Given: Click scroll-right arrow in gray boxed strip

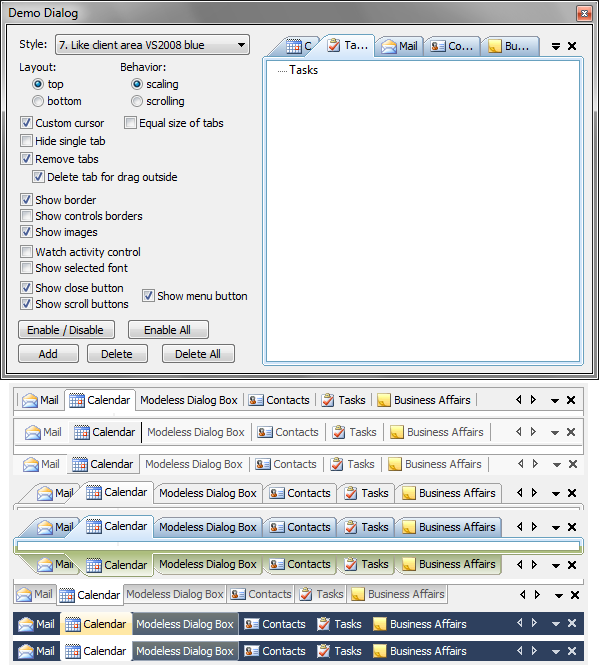Looking at the screenshot, I should pyautogui.click(x=537, y=595).
